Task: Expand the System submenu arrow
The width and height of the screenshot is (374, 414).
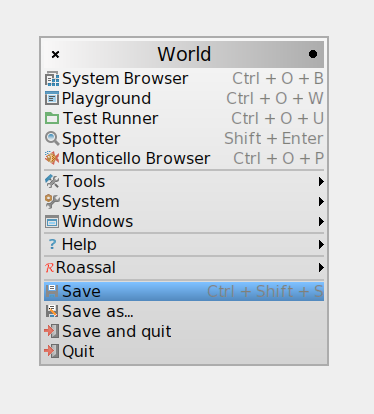Action: tap(321, 202)
